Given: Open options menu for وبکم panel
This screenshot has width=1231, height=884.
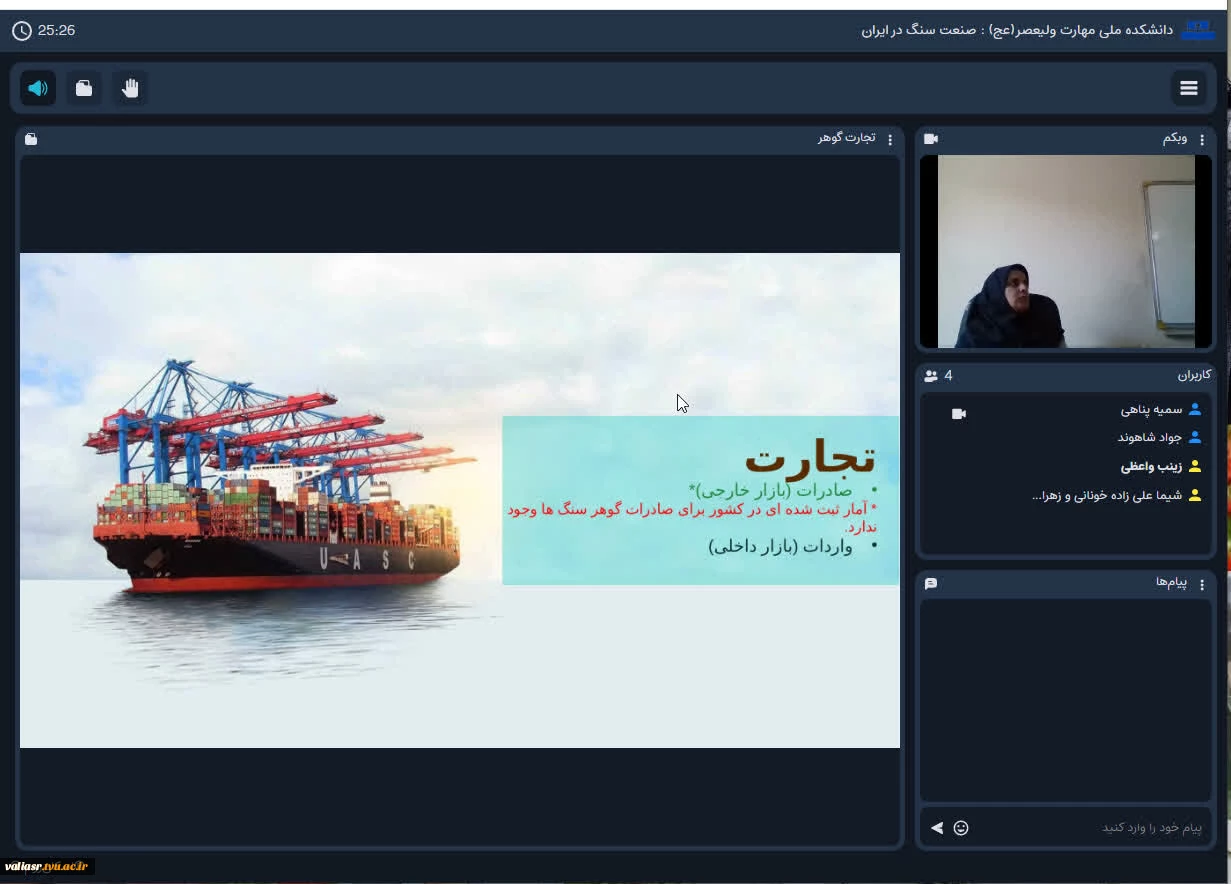Looking at the screenshot, I should 1202,139.
